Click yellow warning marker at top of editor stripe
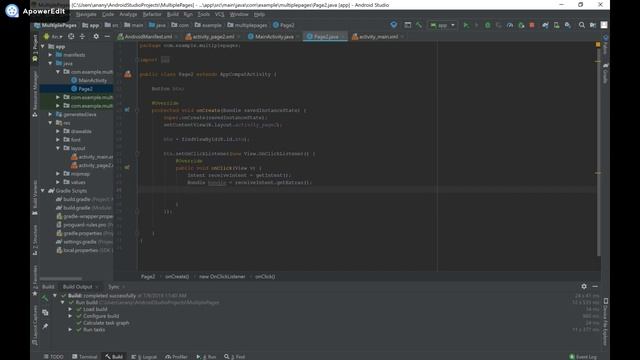Image resolution: width=640 pixels, height=360 pixels. [x=598, y=44]
